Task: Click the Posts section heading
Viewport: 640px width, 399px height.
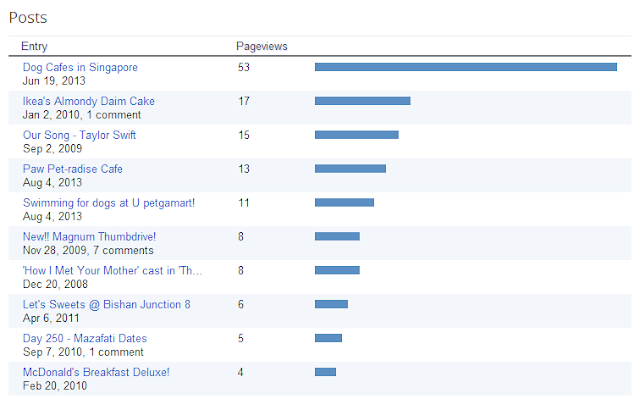Action: (x=28, y=18)
